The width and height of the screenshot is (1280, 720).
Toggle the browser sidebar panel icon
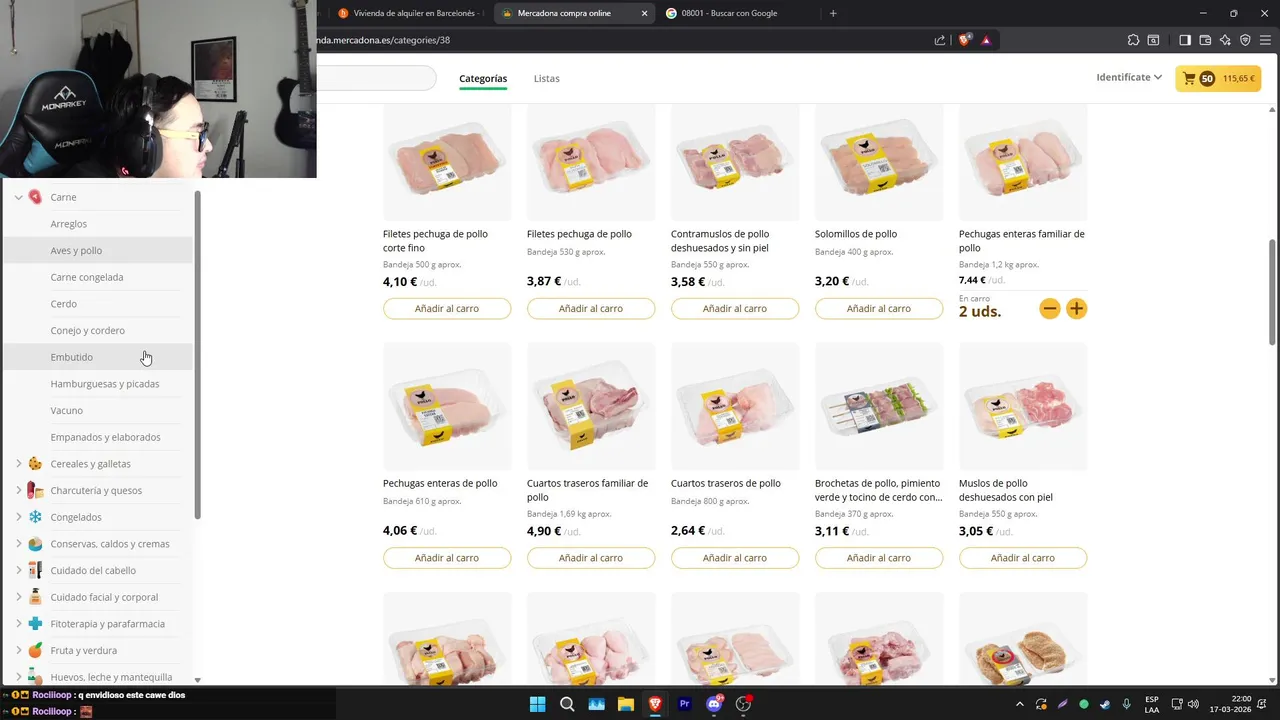click(1185, 40)
